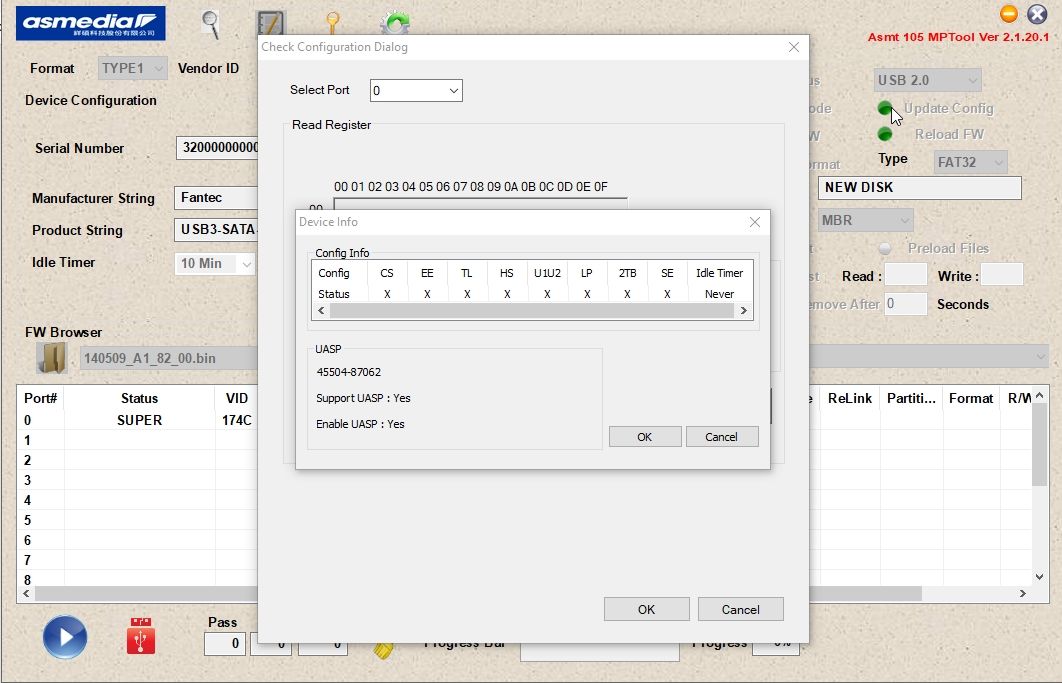Screen dimensions: 1062x683
Task: Click left arrow of Config Info scrollbar
Action: [321, 311]
